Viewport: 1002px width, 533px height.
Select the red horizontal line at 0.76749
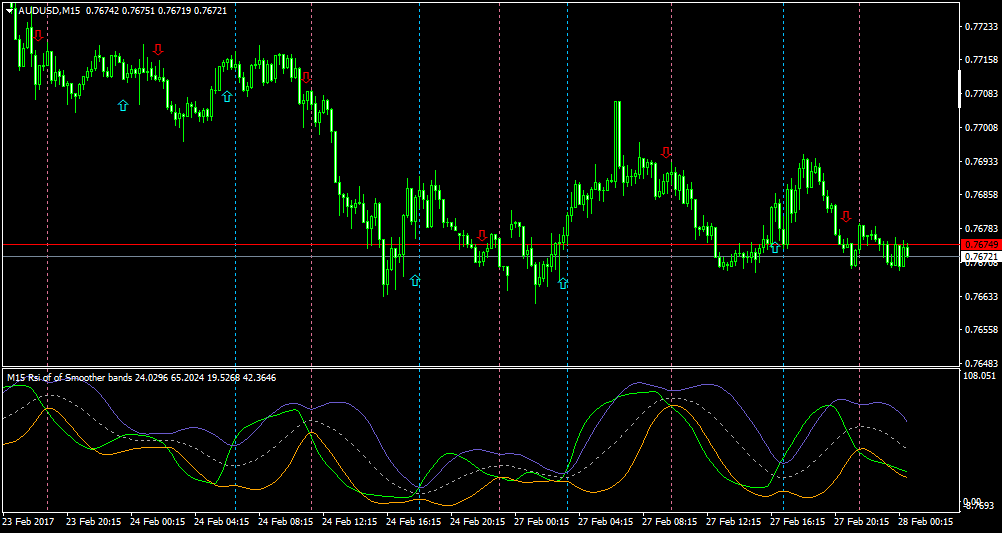[481, 245]
